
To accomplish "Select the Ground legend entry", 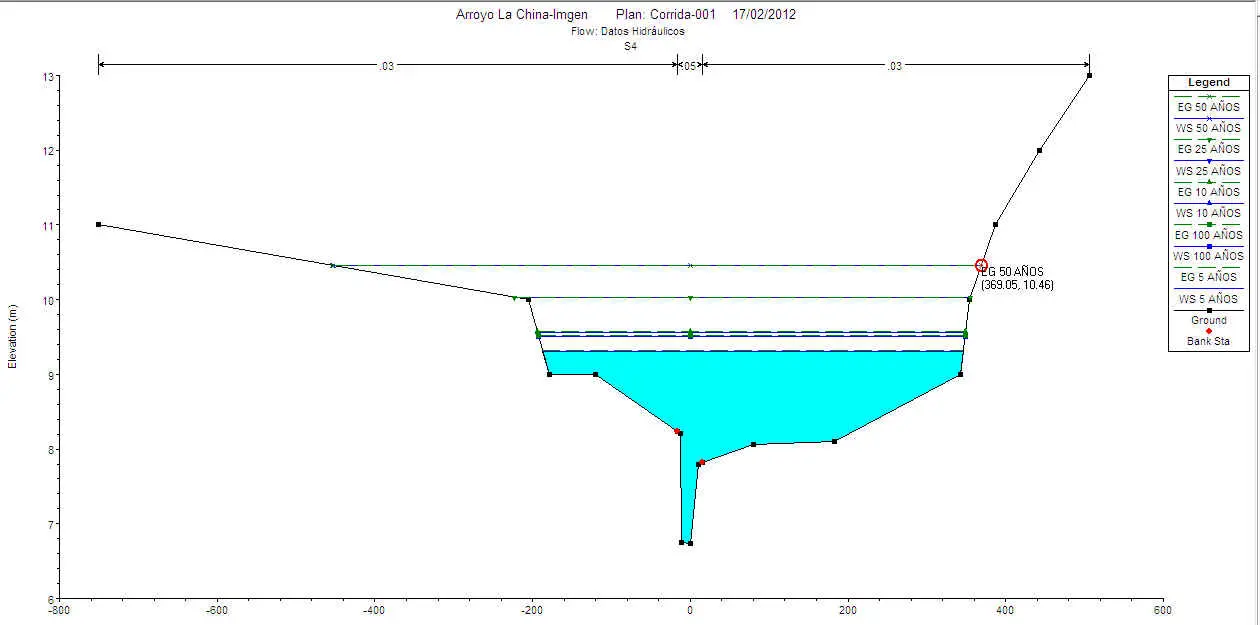I will tap(1208, 320).
